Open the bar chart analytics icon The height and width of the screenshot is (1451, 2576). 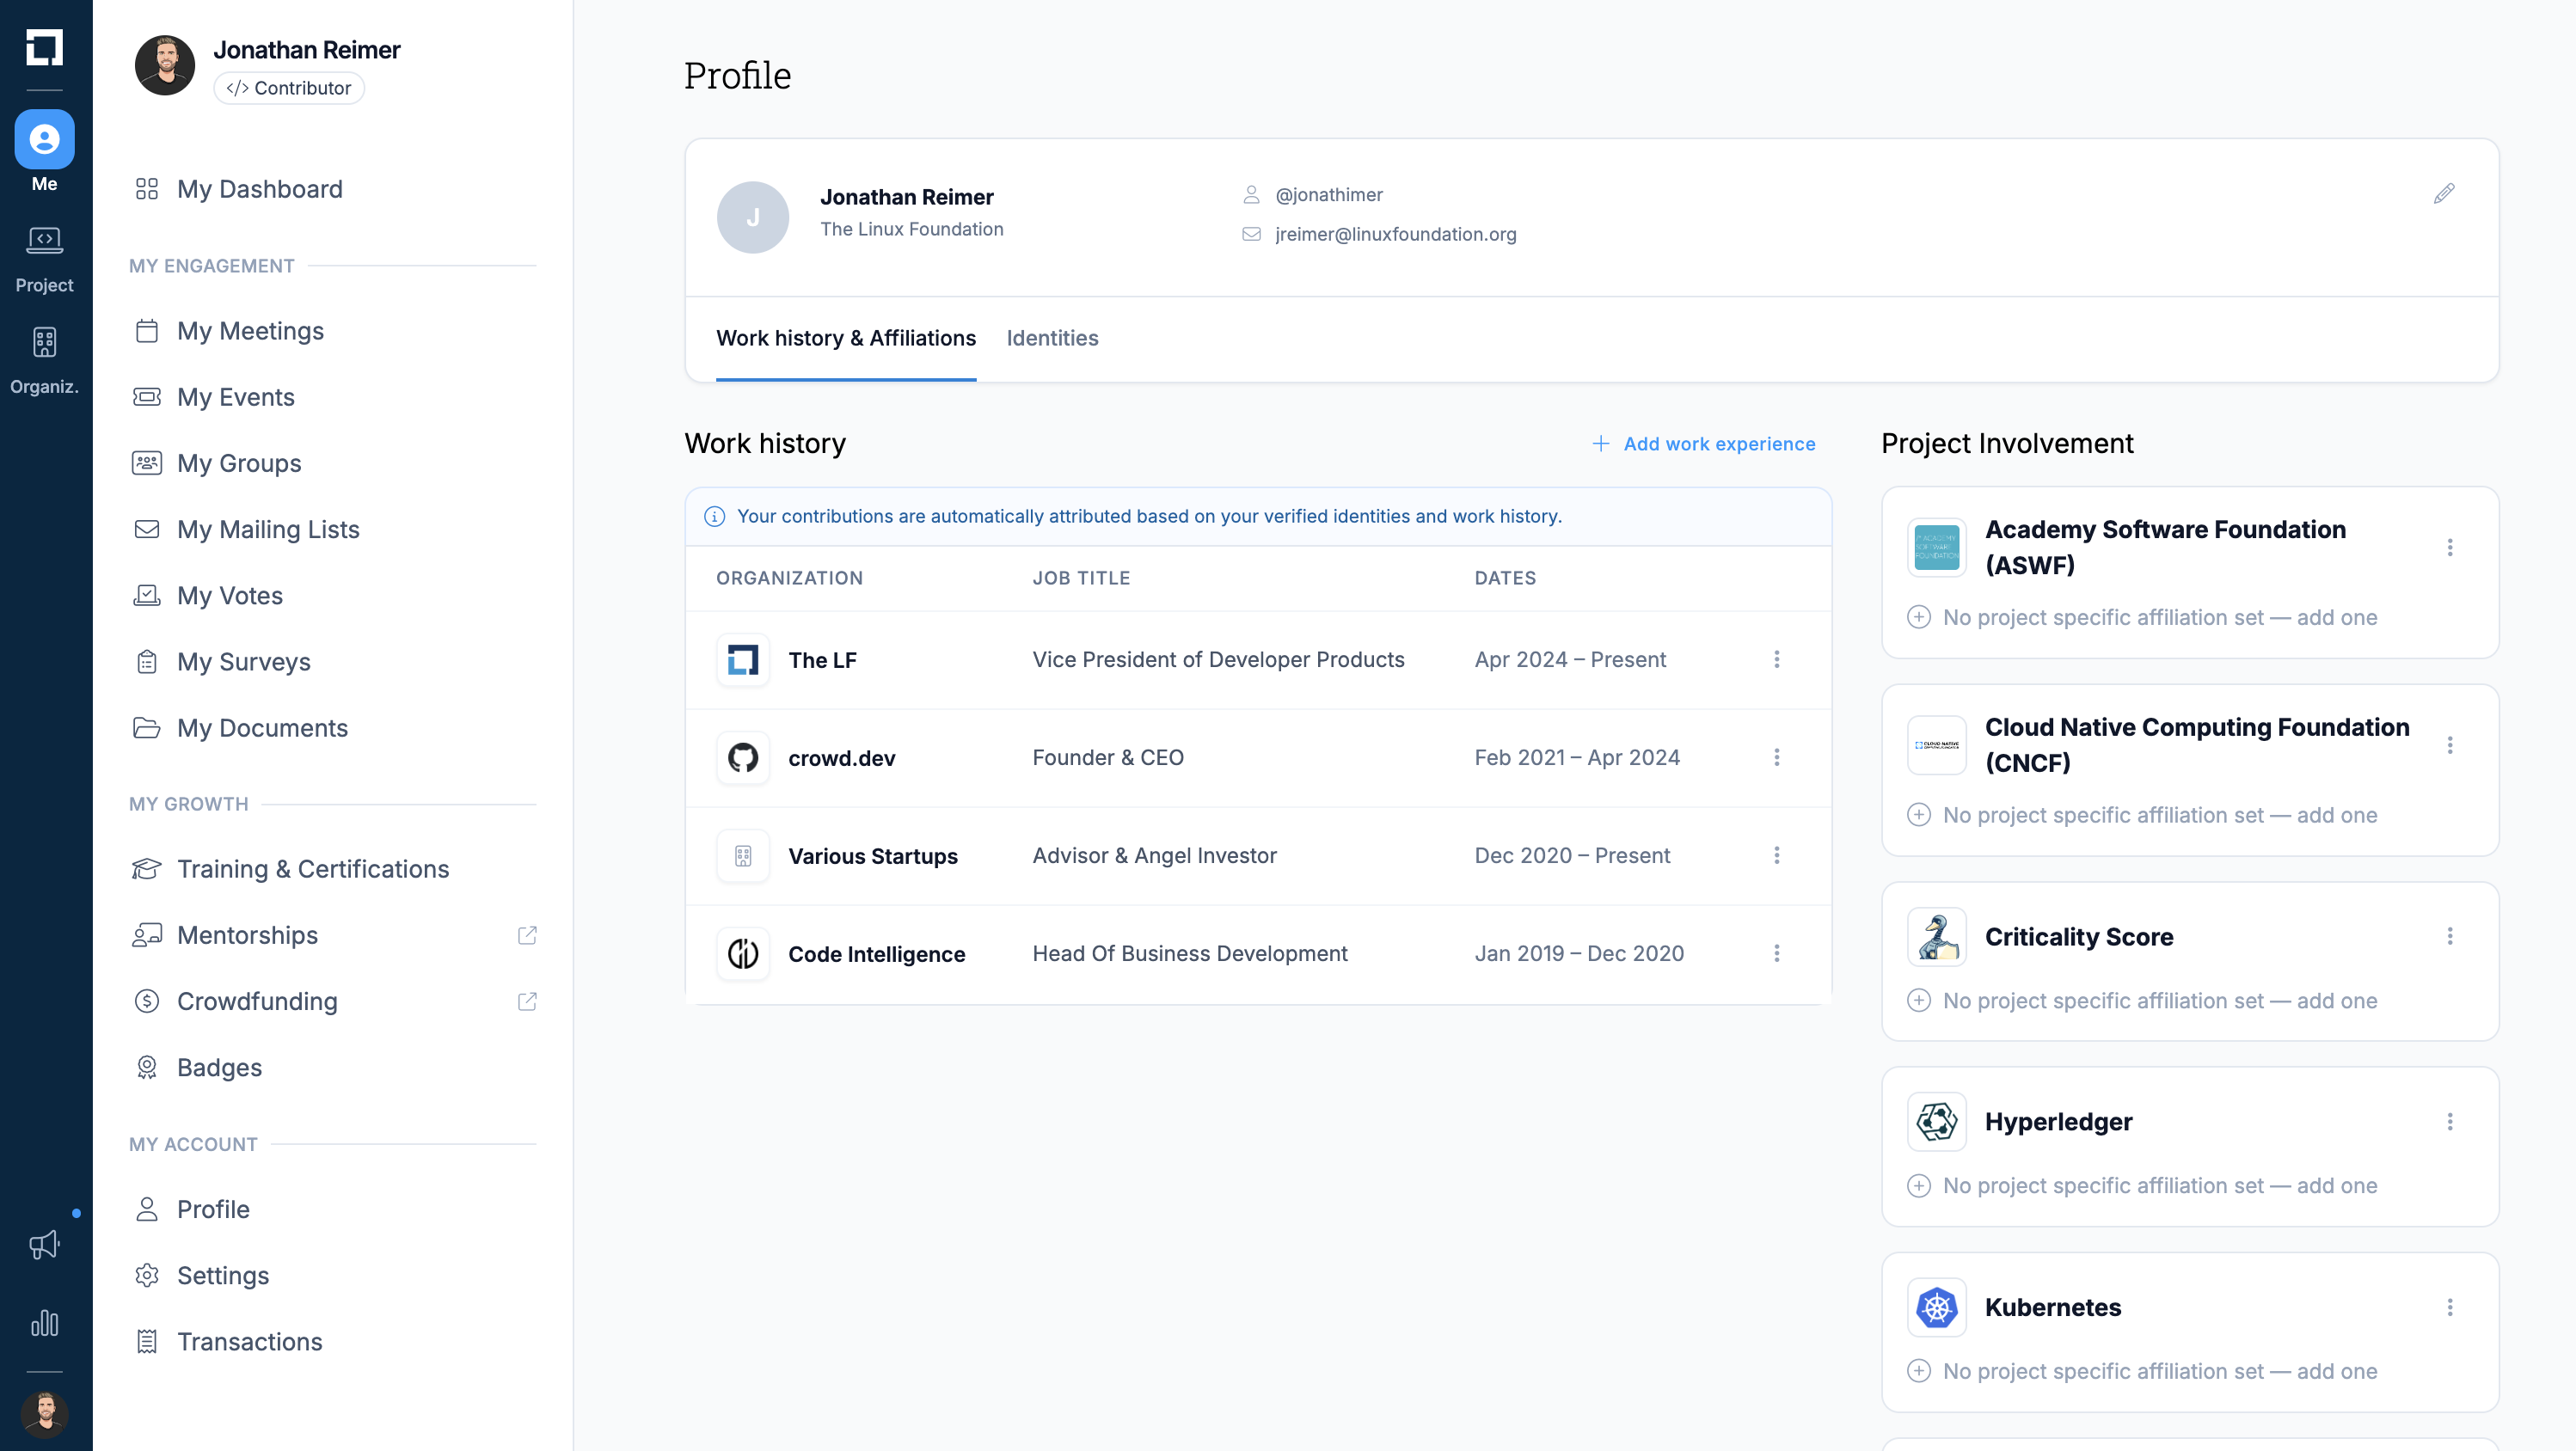[x=44, y=1323]
